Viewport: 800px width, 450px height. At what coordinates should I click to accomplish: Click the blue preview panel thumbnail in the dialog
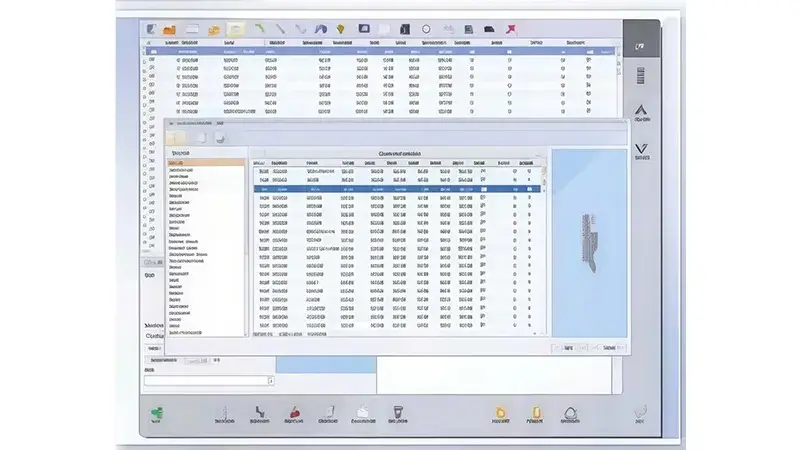[x=590, y=243]
